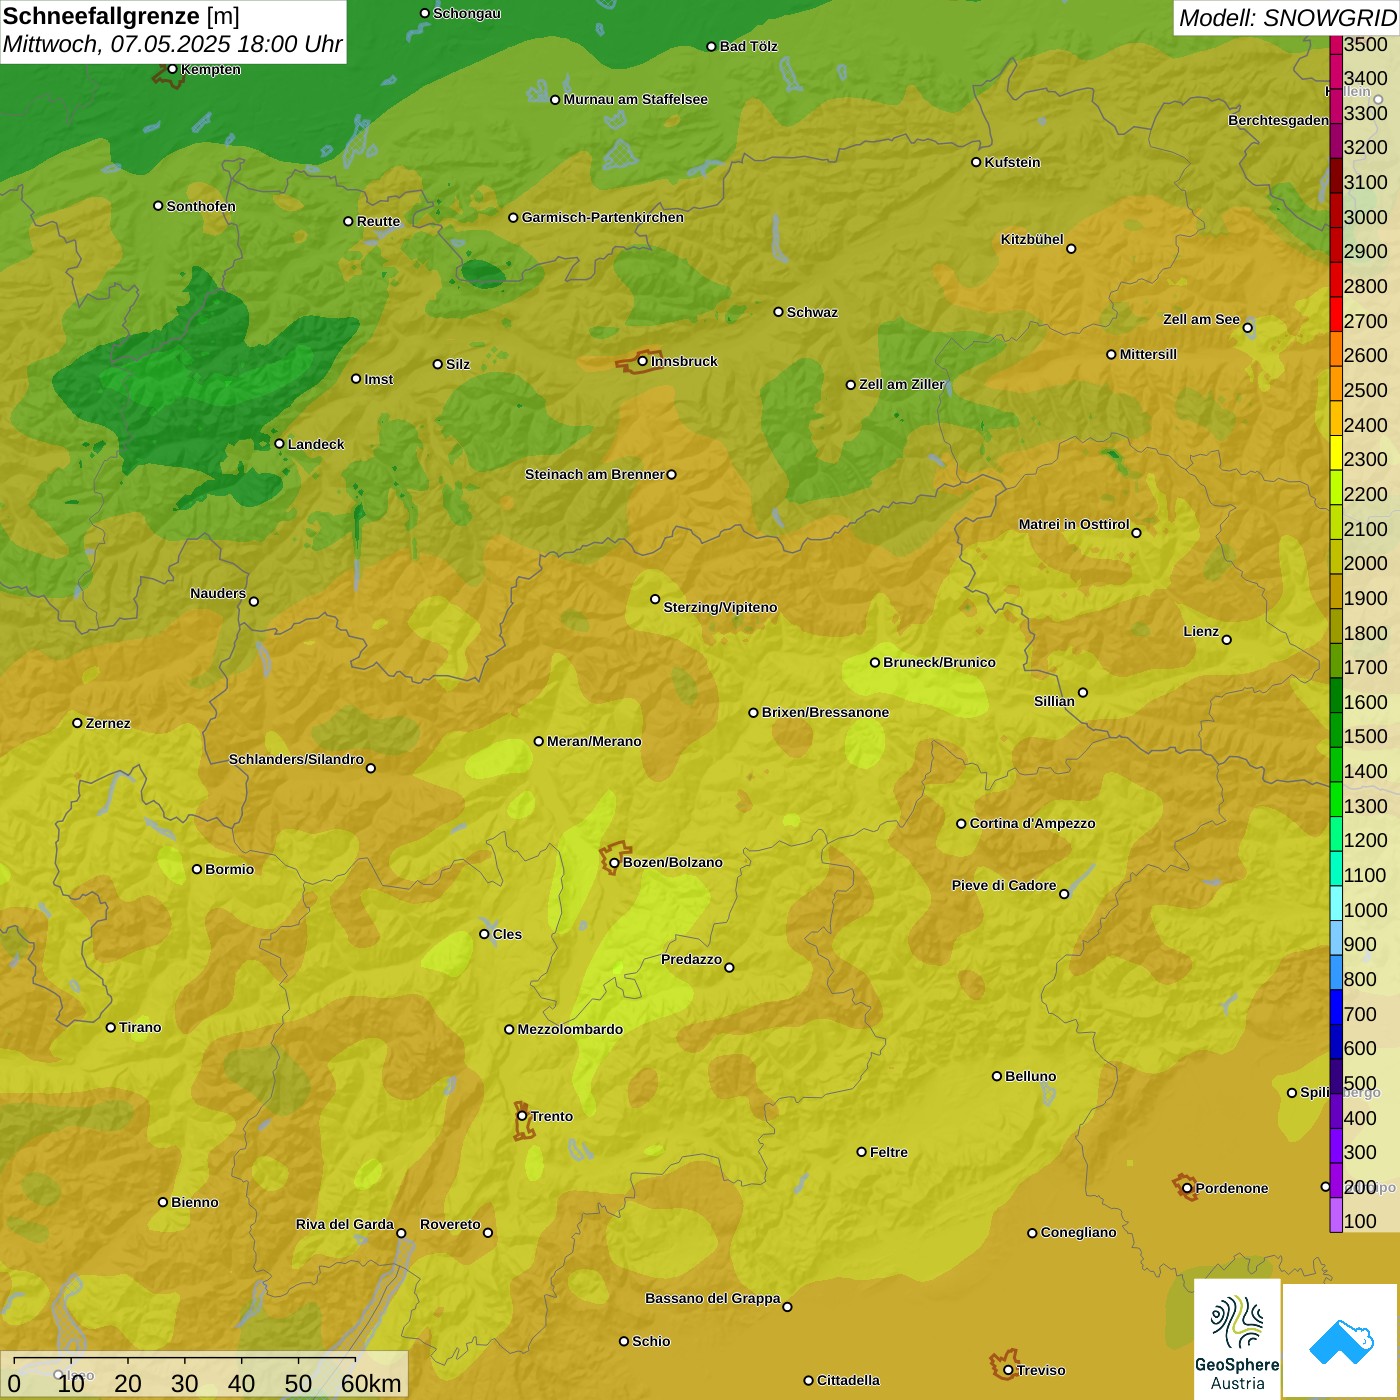Click the Mezzolombardo label
This screenshot has width=1400, height=1400.
[570, 1029]
